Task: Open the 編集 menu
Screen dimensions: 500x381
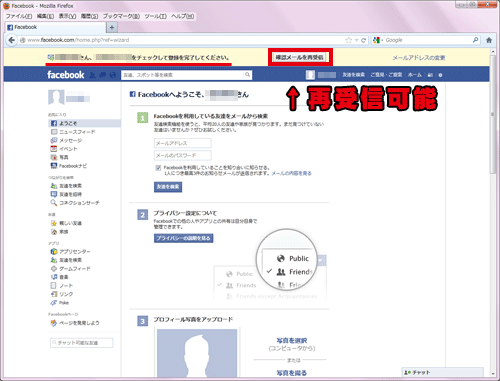Action: click(45, 16)
